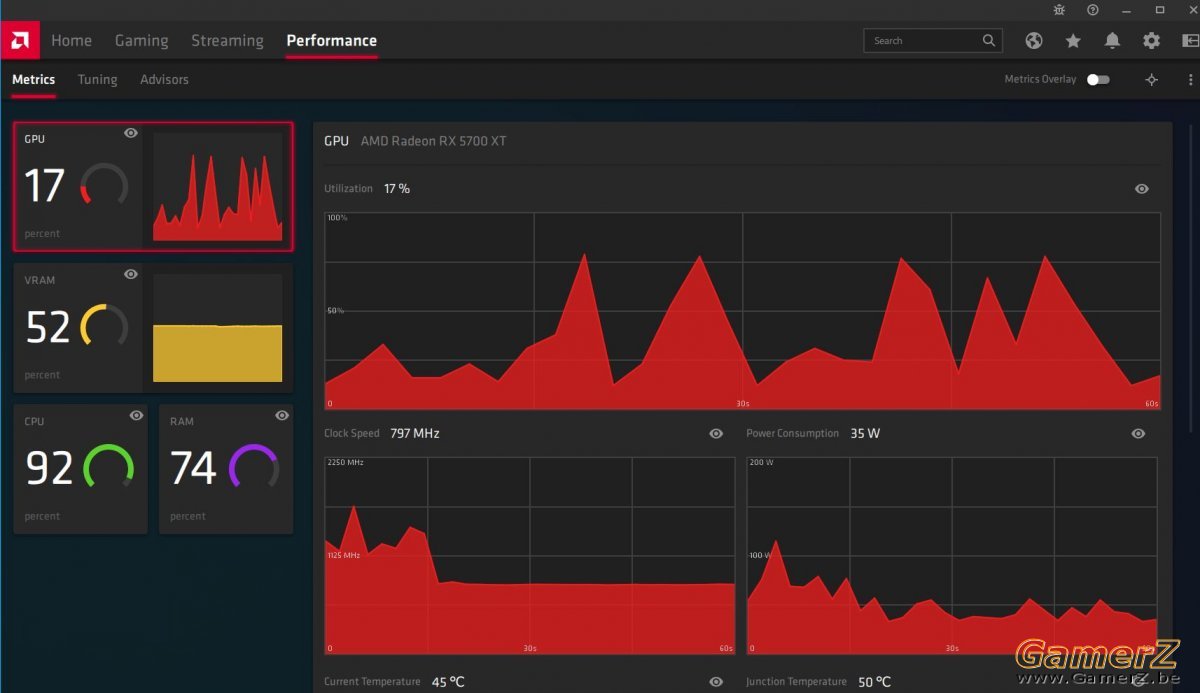
Task: Select the Performance tab
Action: point(331,41)
